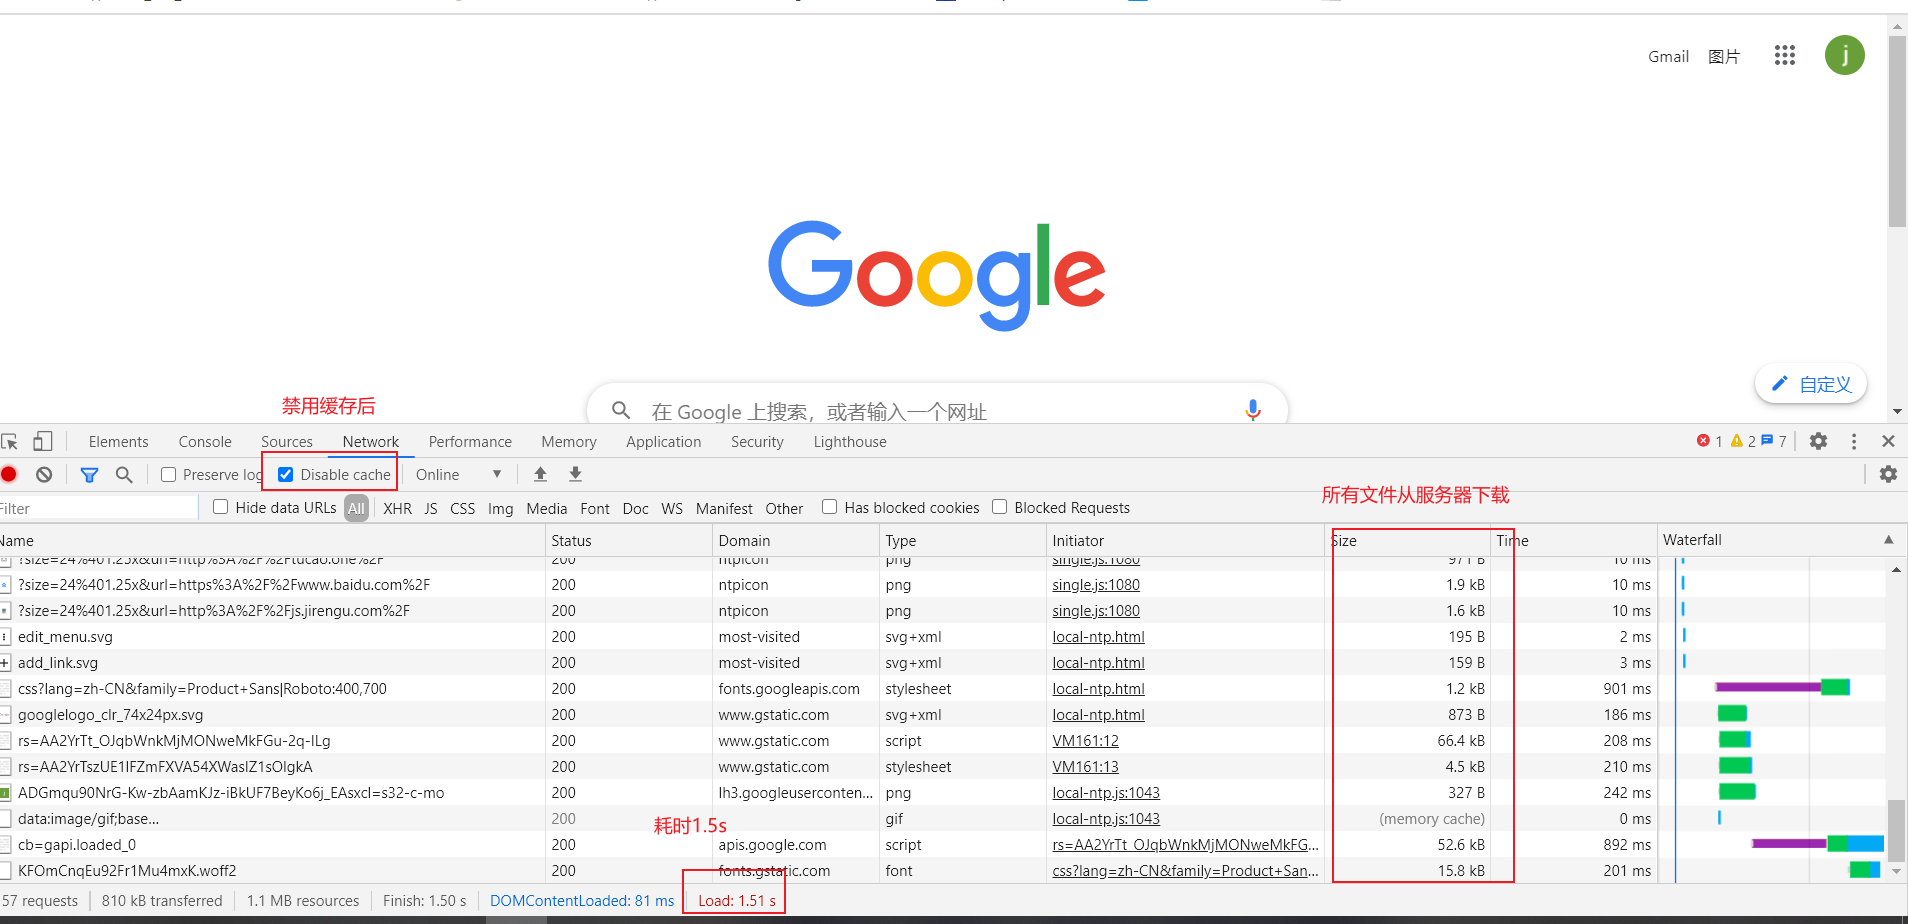Image resolution: width=1908 pixels, height=924 pixels.
Task: Uncheck the Disable cache checkbox
Action: (x=286, y=475)
